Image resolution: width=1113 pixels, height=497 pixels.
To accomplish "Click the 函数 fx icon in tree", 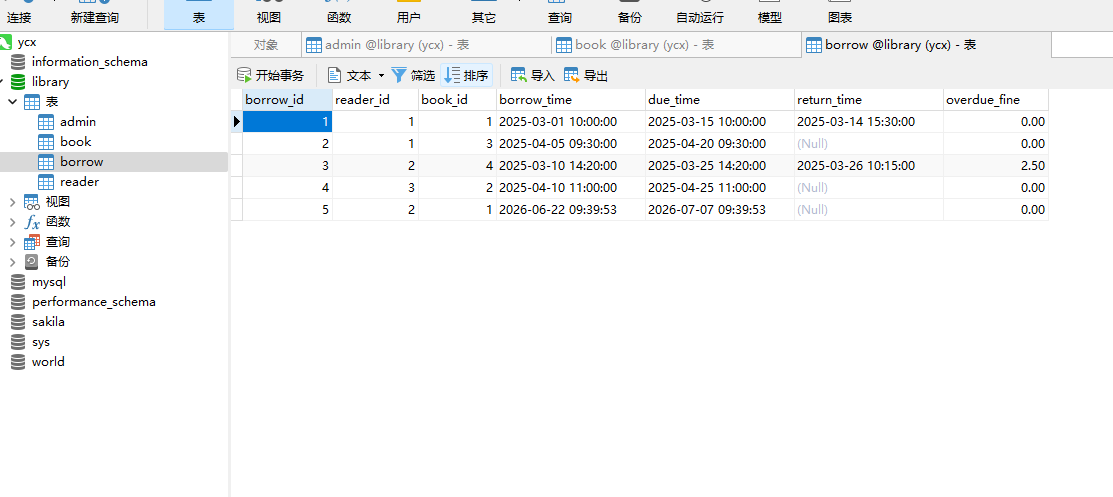I will 32,222.
